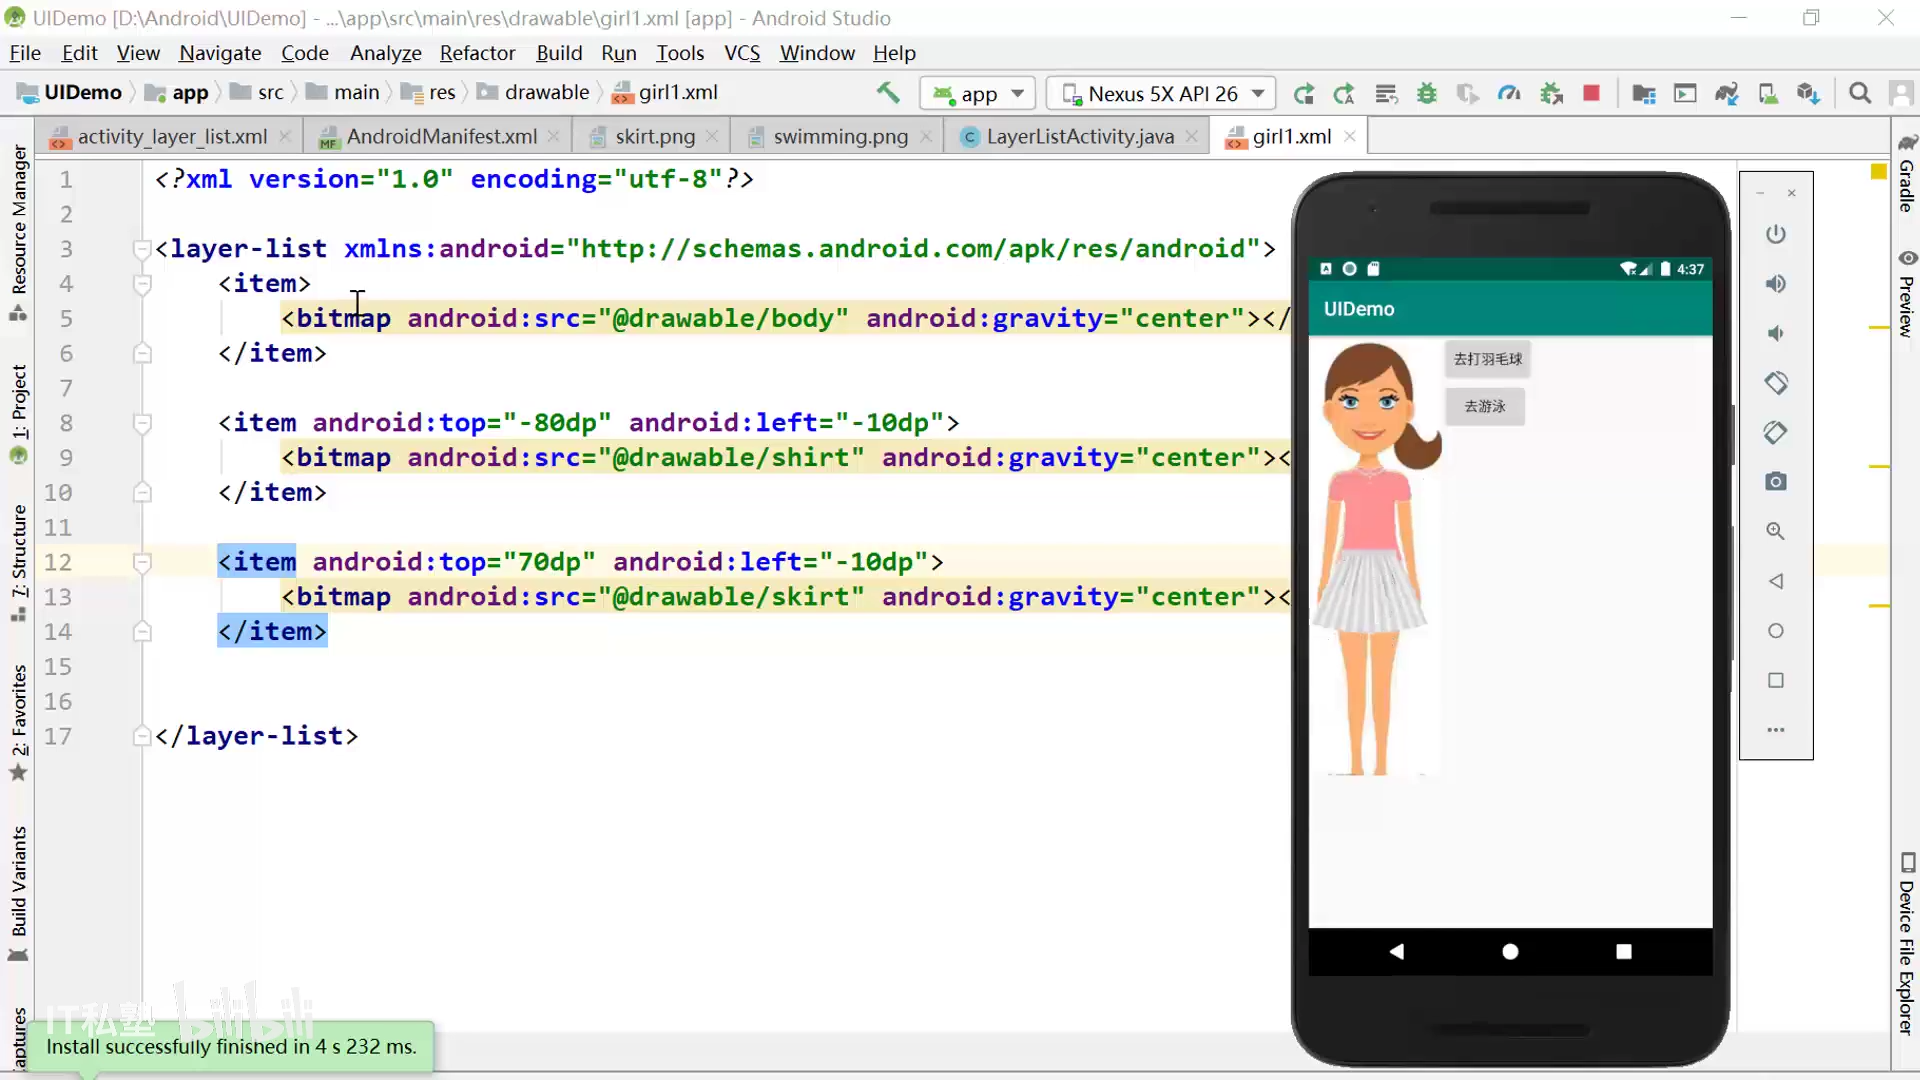Click the Make Project hammer icon

click(x=888, y=93)
